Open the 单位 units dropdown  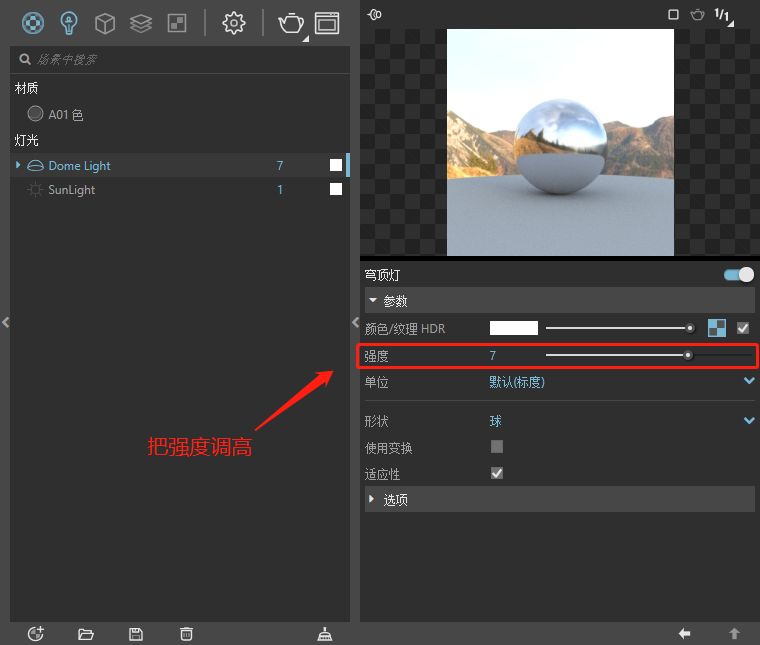[622, 382]
